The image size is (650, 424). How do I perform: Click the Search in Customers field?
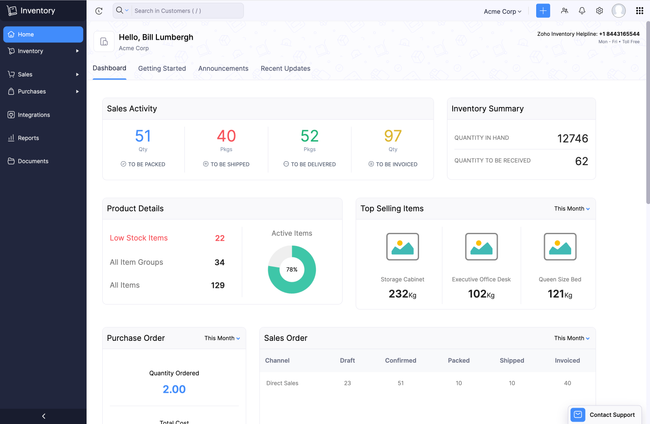click(x=185, y=11)
